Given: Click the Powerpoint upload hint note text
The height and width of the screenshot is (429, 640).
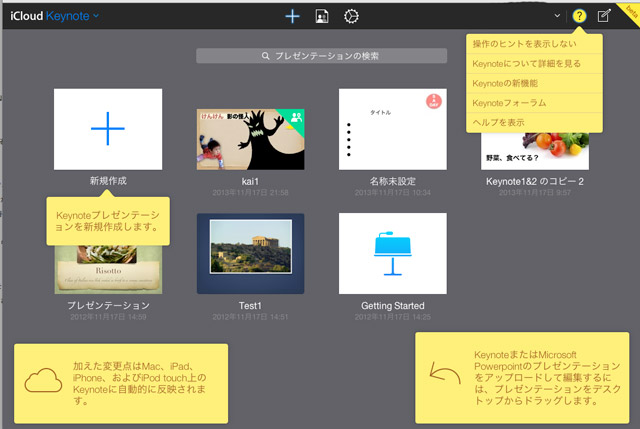Looking at the screenshot, I should click(x=547, y=378).
